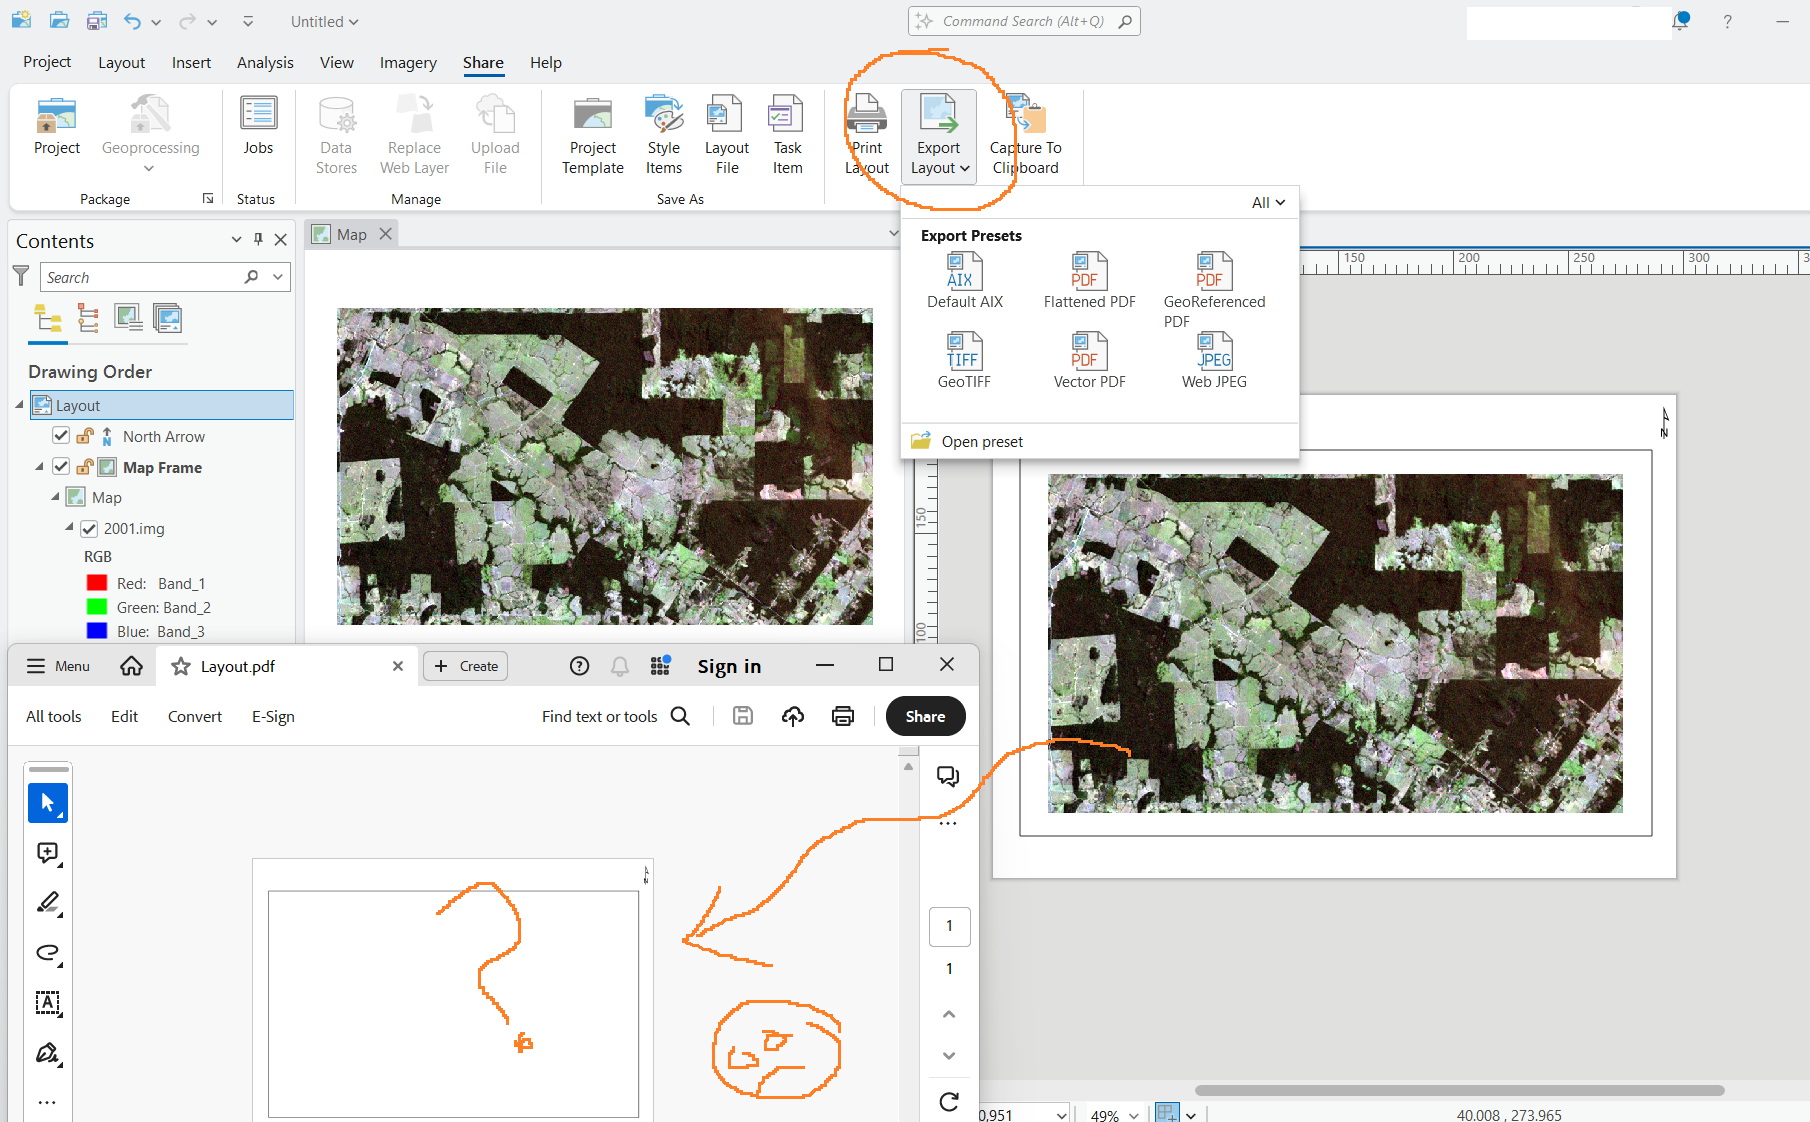Open the Imagery ribbon tab

point(408,62)
